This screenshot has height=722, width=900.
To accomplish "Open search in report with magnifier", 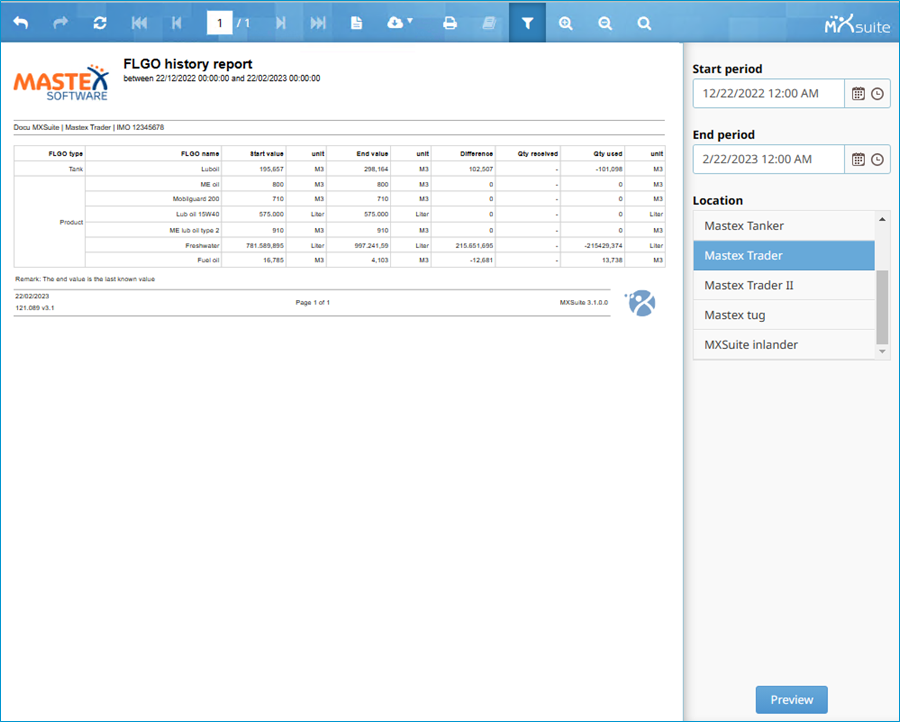I will (x=645, y=23).
